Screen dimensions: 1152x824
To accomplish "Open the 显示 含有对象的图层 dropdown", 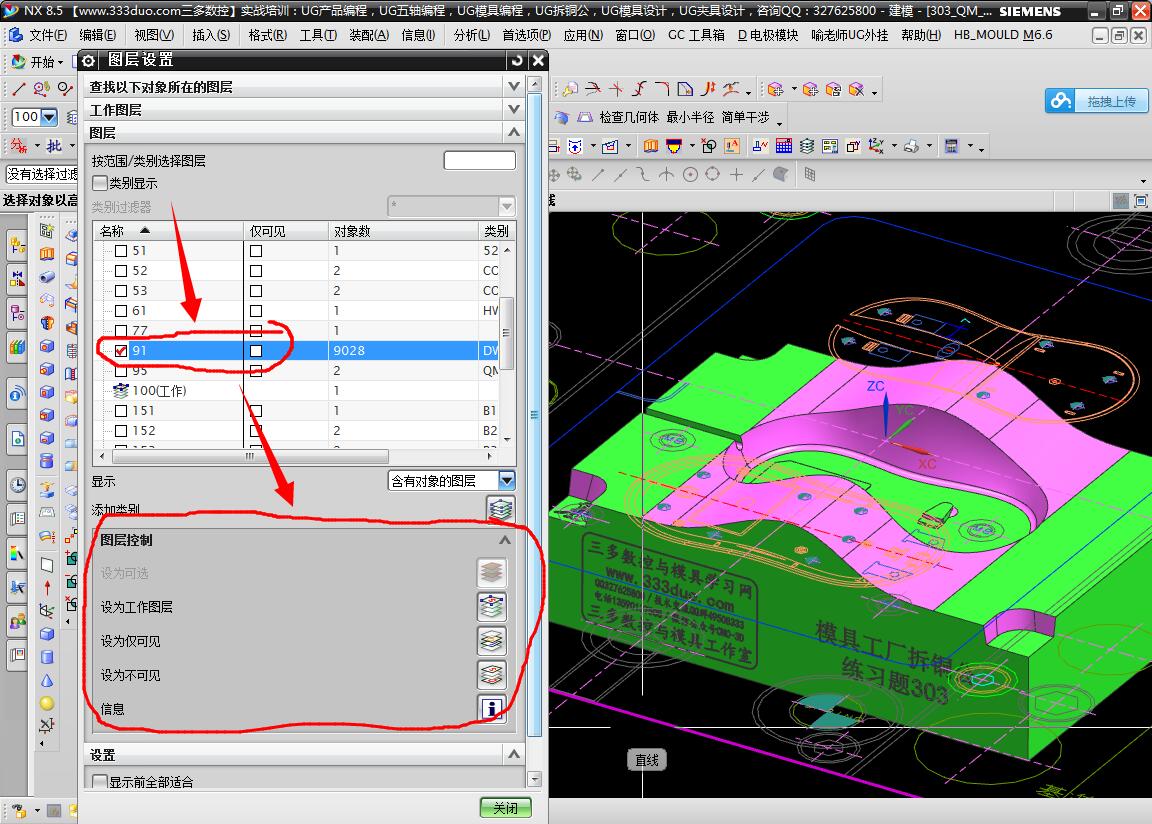I will point(507,481).
